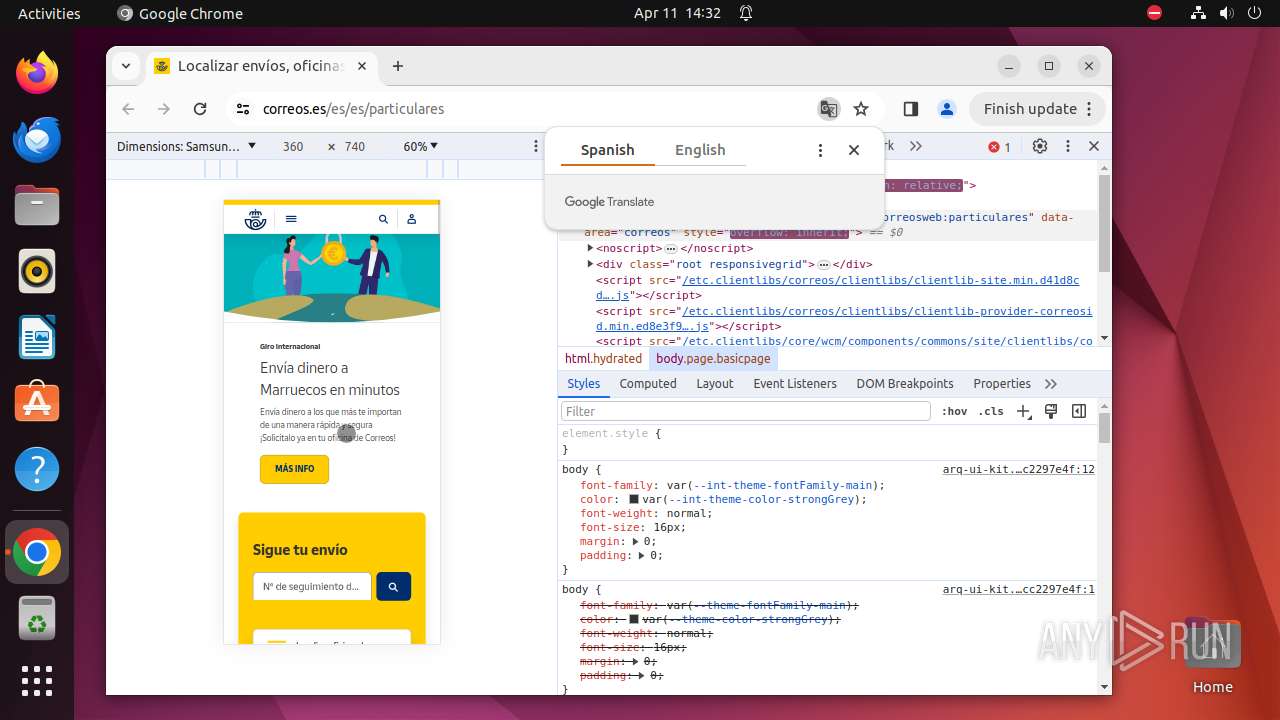The width and height of the screenshot is (1280, 720).
Task: Add a new style rule
Action: (1023, 411)
